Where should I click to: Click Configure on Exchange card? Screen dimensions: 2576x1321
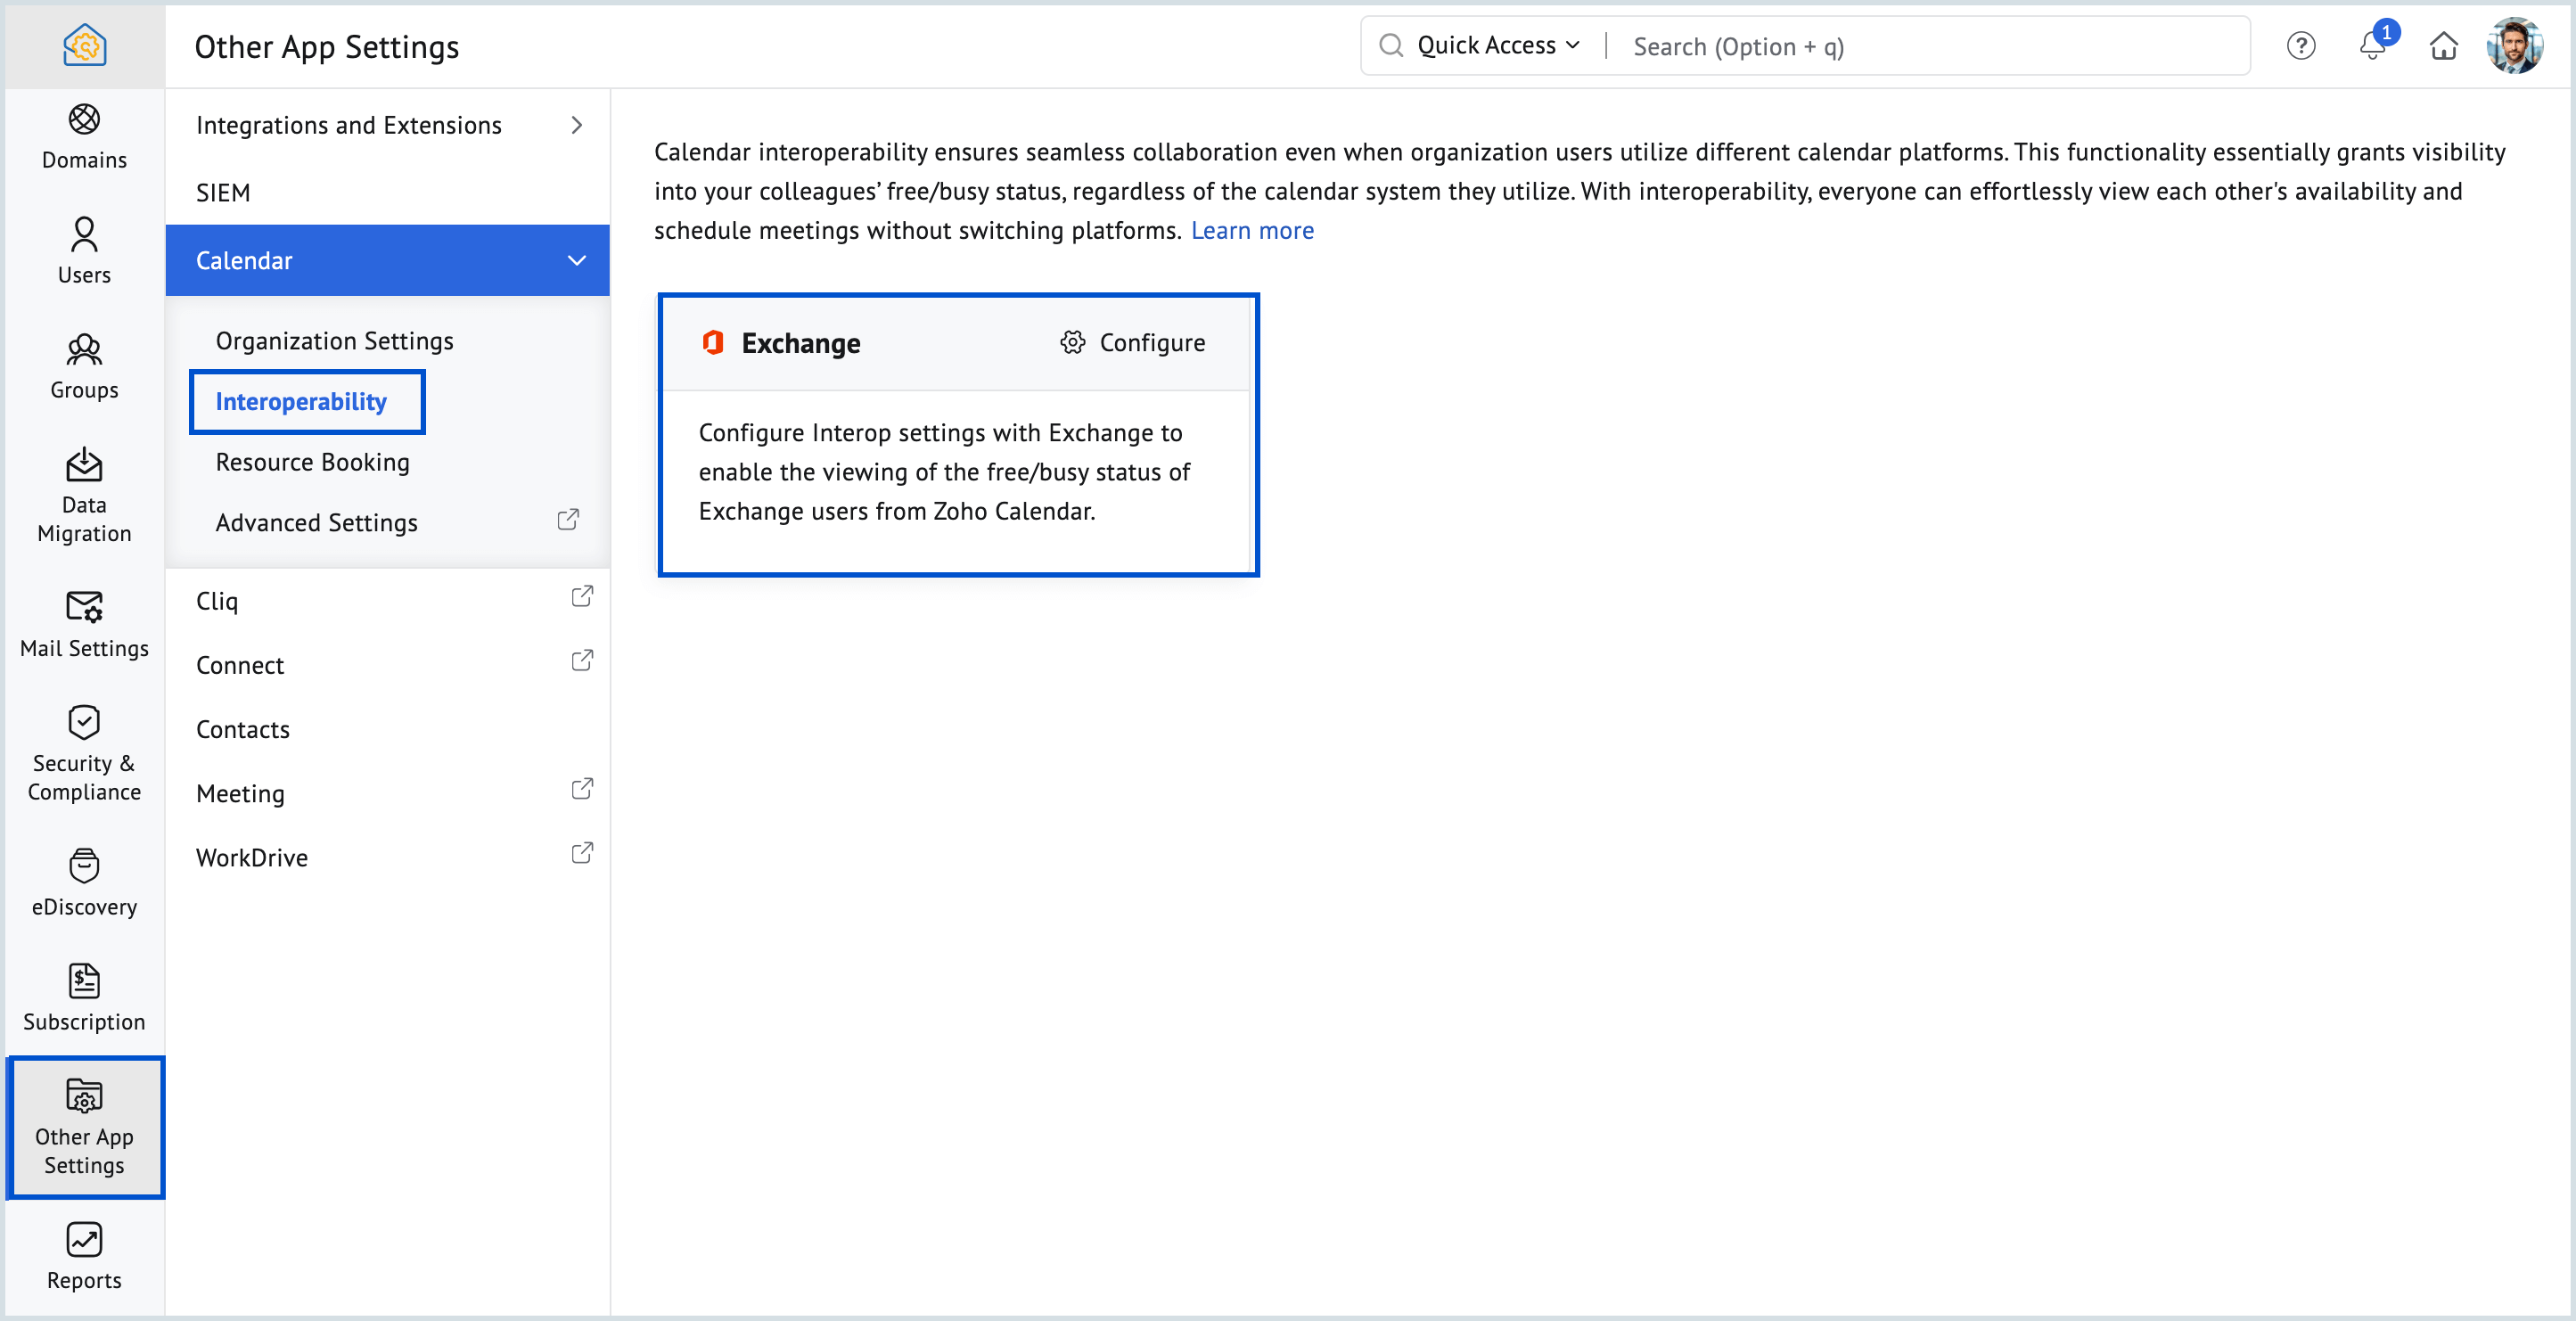[1133, 343]
